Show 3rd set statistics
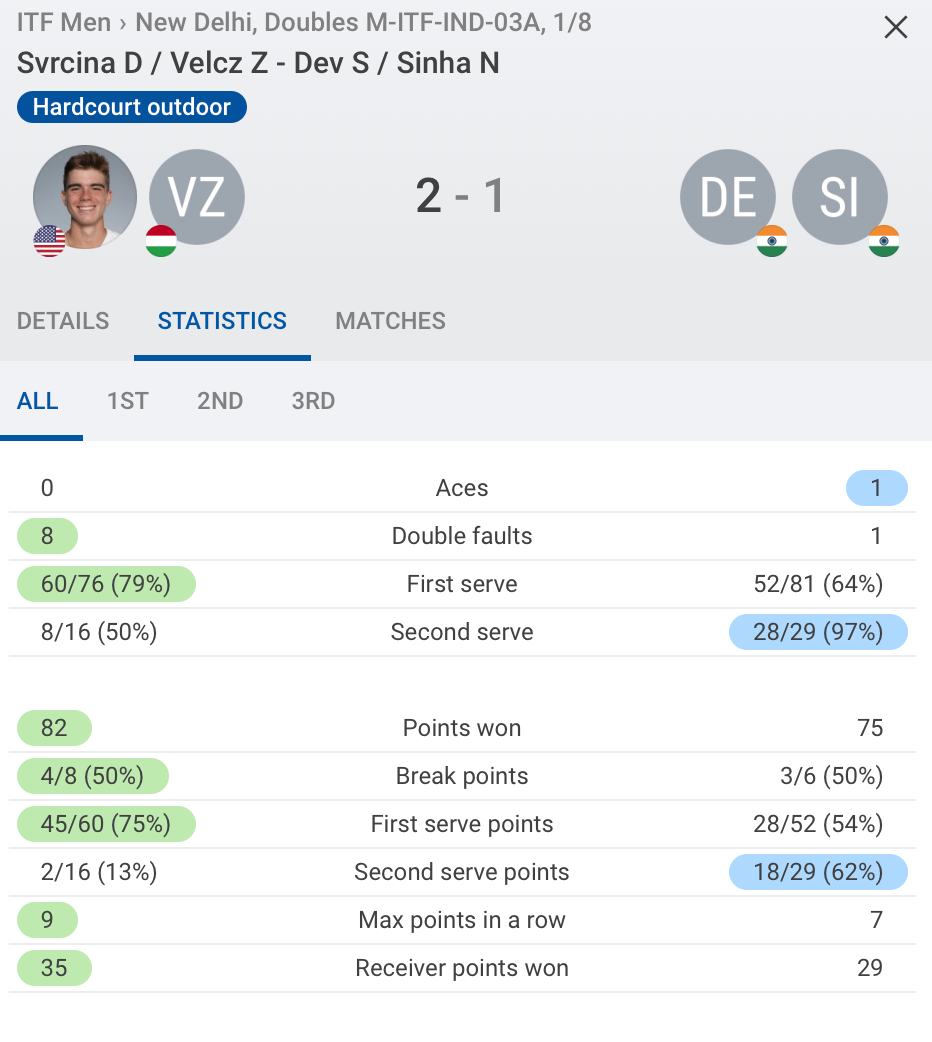The width and height of the screenshot is (932, 1042). click(313, 401)
